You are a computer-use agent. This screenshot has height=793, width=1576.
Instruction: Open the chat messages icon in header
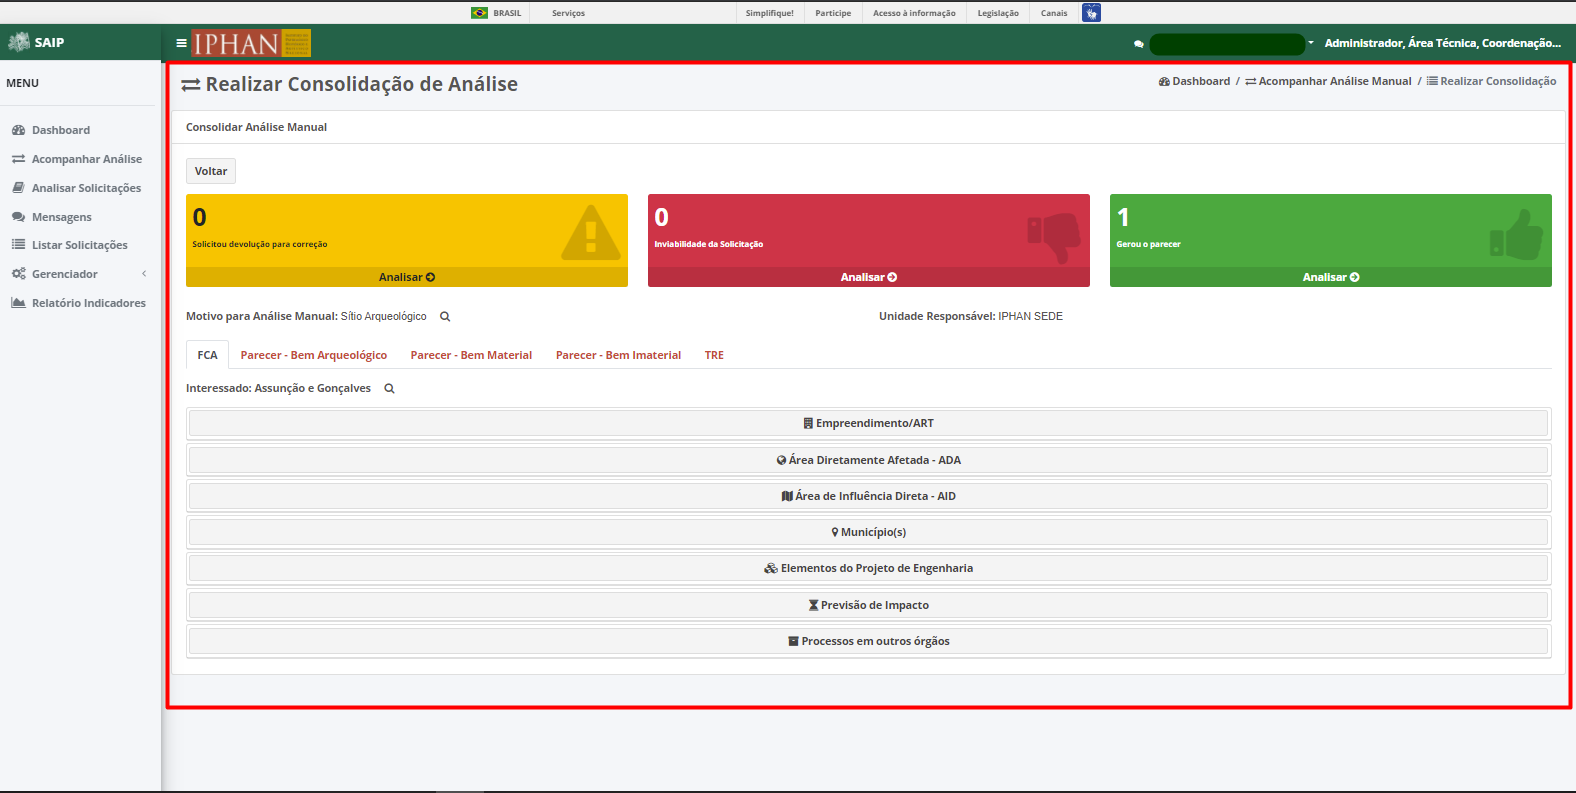(1138, 44)
